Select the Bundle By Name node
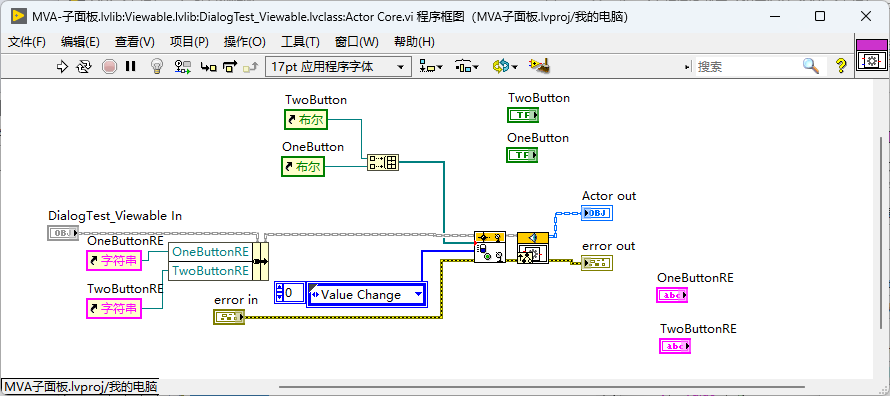This screenshot has width=890, height=396. pos(261,261)
